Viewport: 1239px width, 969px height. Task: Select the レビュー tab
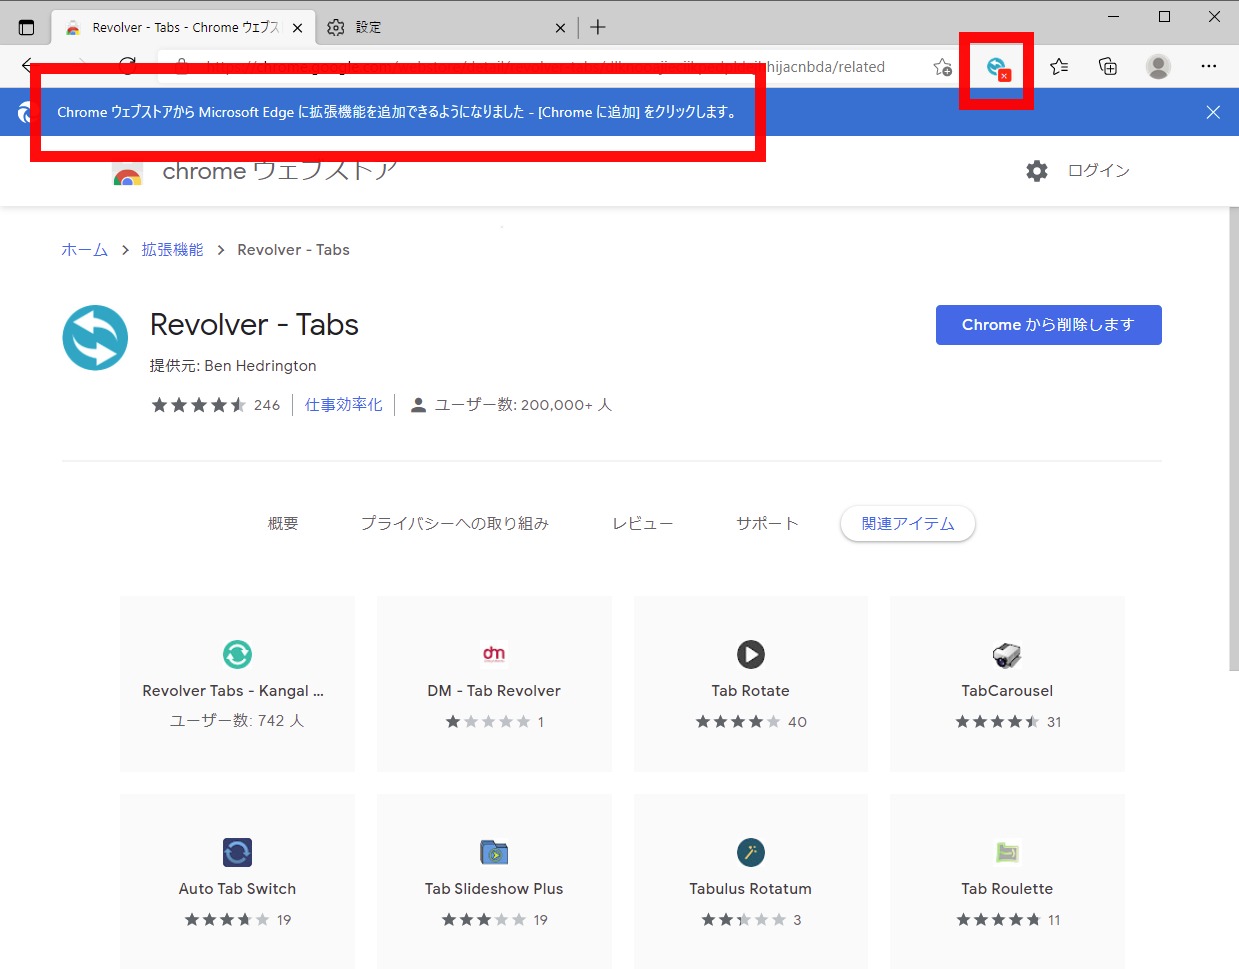click(x=642, y=524)
